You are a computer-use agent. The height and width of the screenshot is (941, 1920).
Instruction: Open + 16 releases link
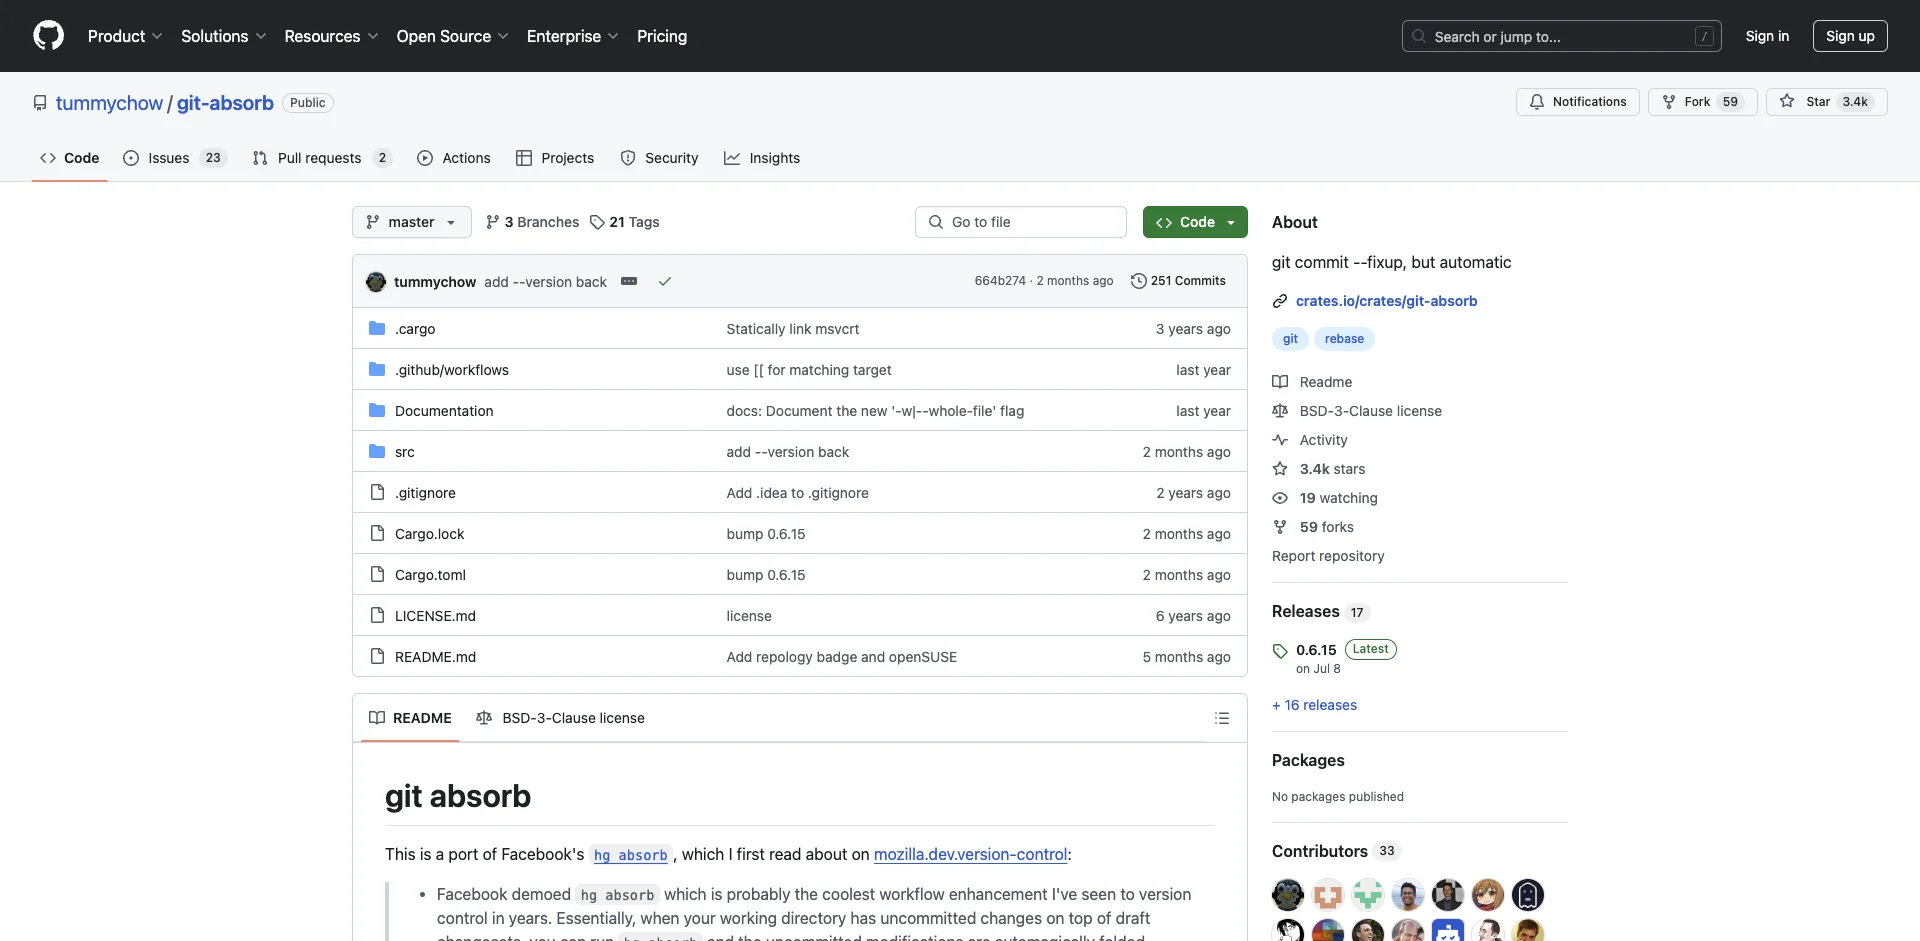point(1314,705)
